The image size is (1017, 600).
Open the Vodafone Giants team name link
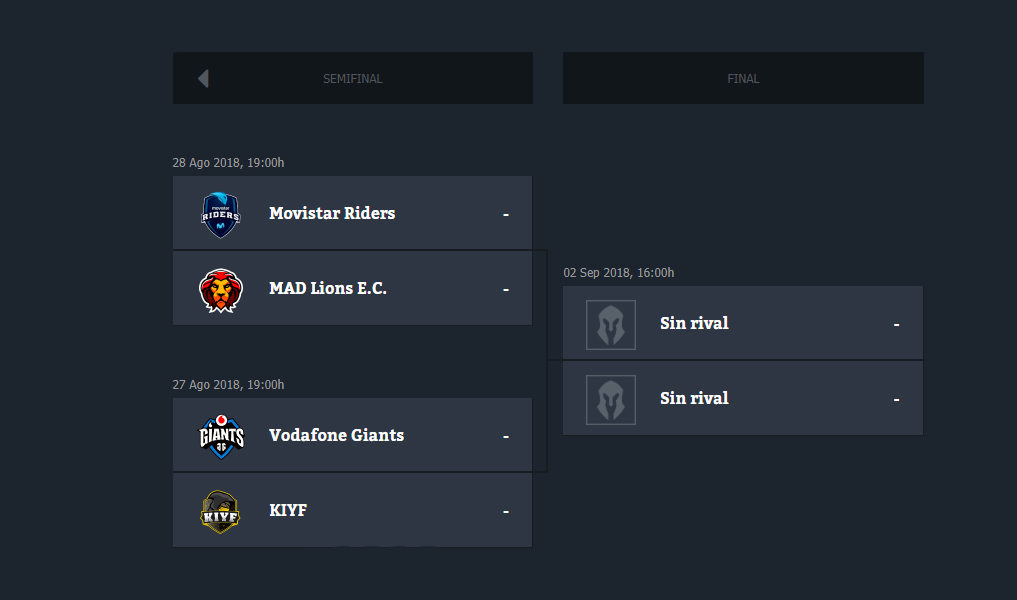pyautogui.click(x=336, y=435)
